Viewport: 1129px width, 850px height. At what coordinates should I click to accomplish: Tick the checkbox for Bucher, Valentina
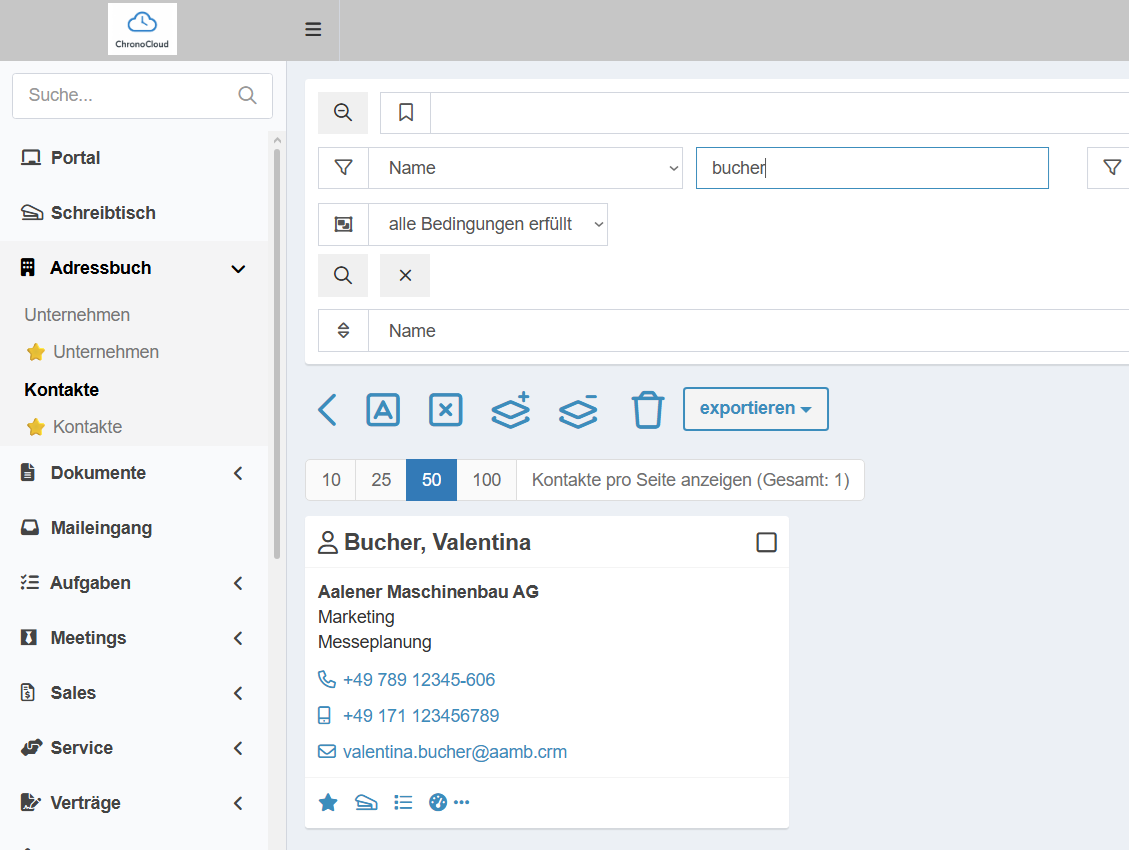766,542
